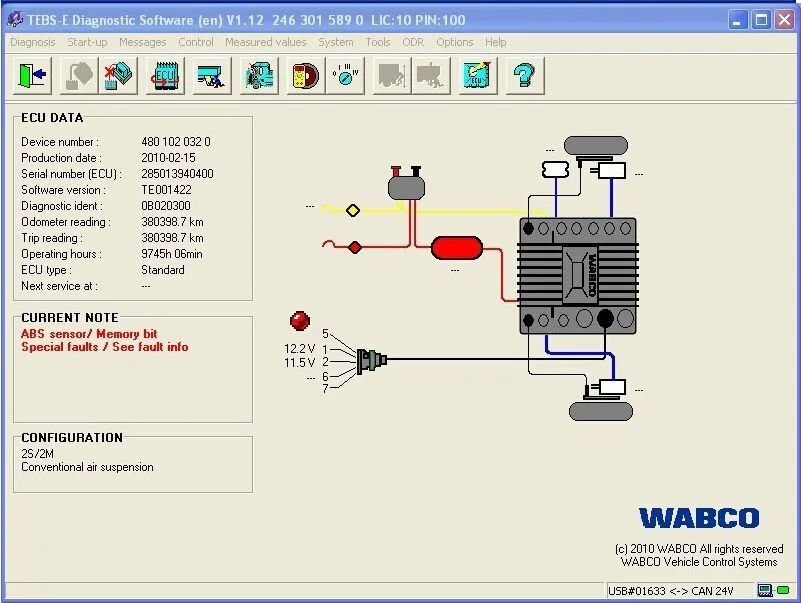Click the greyed truck with height arrow icon

[392, 76]
